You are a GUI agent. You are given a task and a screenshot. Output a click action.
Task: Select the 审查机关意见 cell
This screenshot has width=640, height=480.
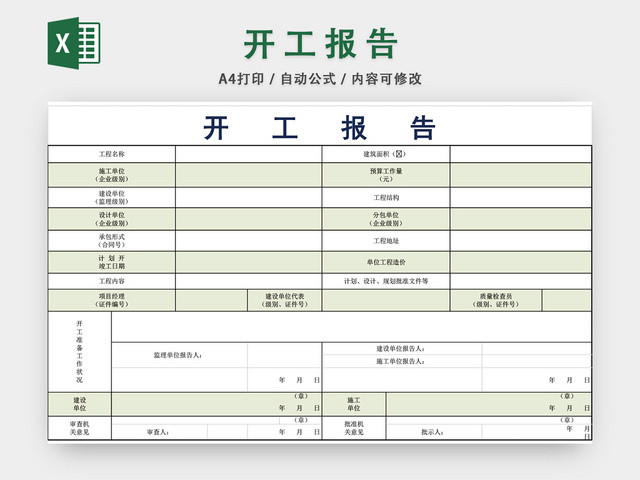tap(80, 428)
